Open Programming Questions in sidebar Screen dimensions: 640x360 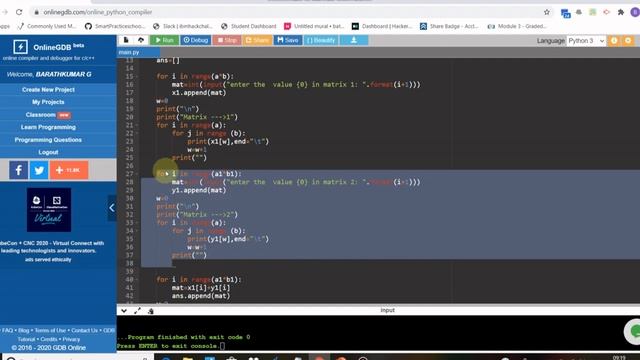pos(48,140)
